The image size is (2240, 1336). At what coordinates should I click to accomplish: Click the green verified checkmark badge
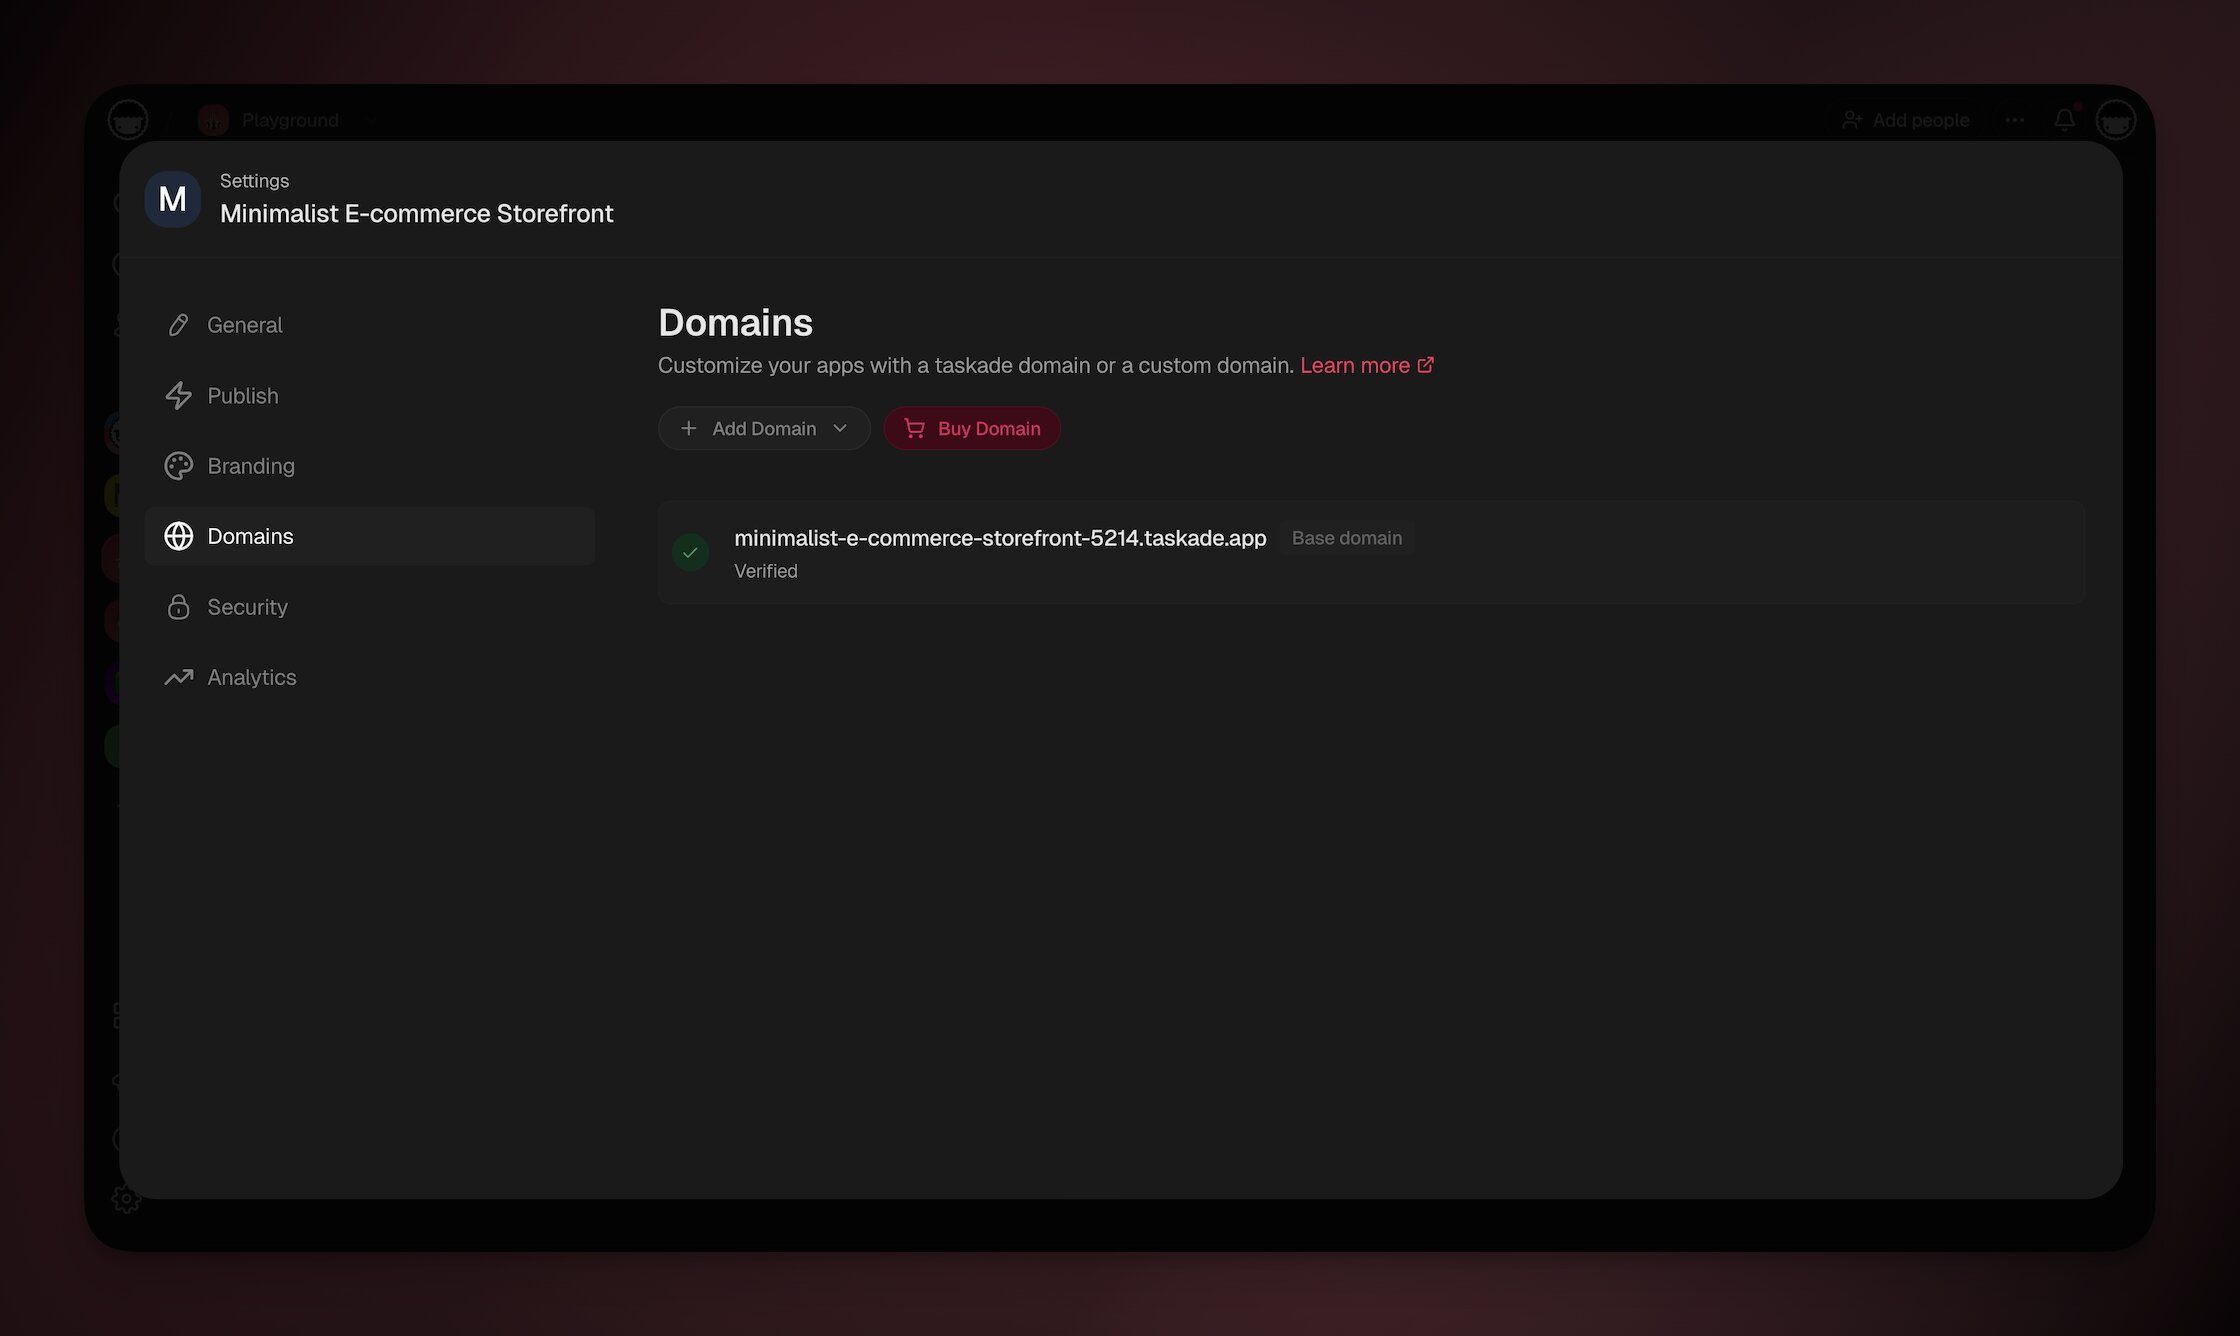(x=690, y=552)
